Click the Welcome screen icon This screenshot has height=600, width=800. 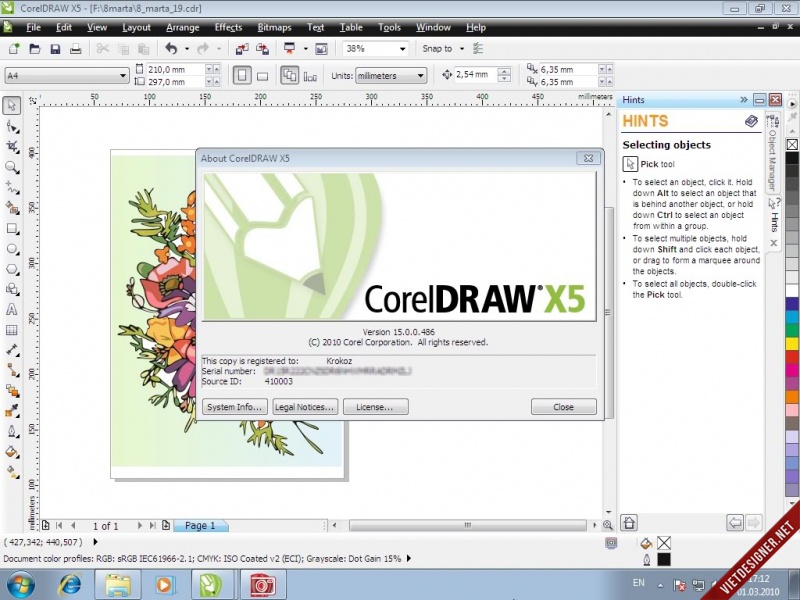click(x=321, y=48)
